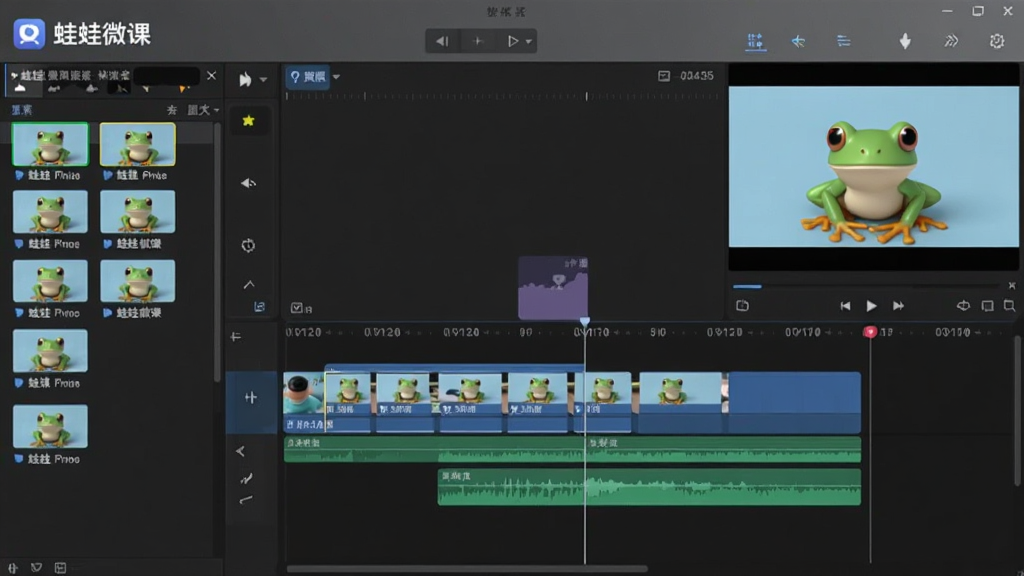
Task: Click the timeline horizontal scrollbar
Action: [x=468, y=569]
